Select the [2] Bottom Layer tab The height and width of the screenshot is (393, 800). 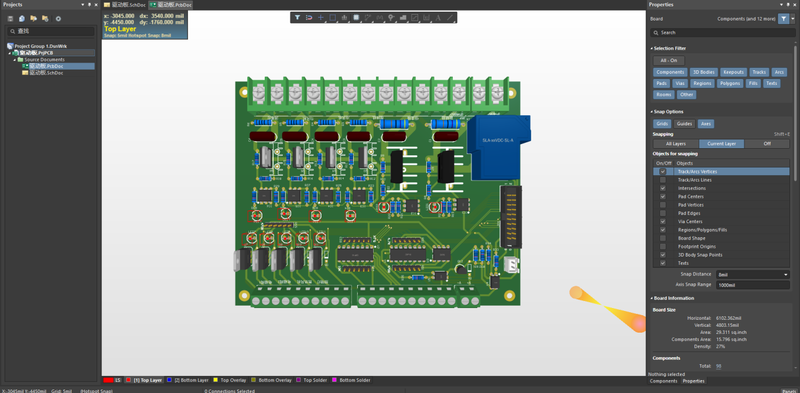(188, 380)
